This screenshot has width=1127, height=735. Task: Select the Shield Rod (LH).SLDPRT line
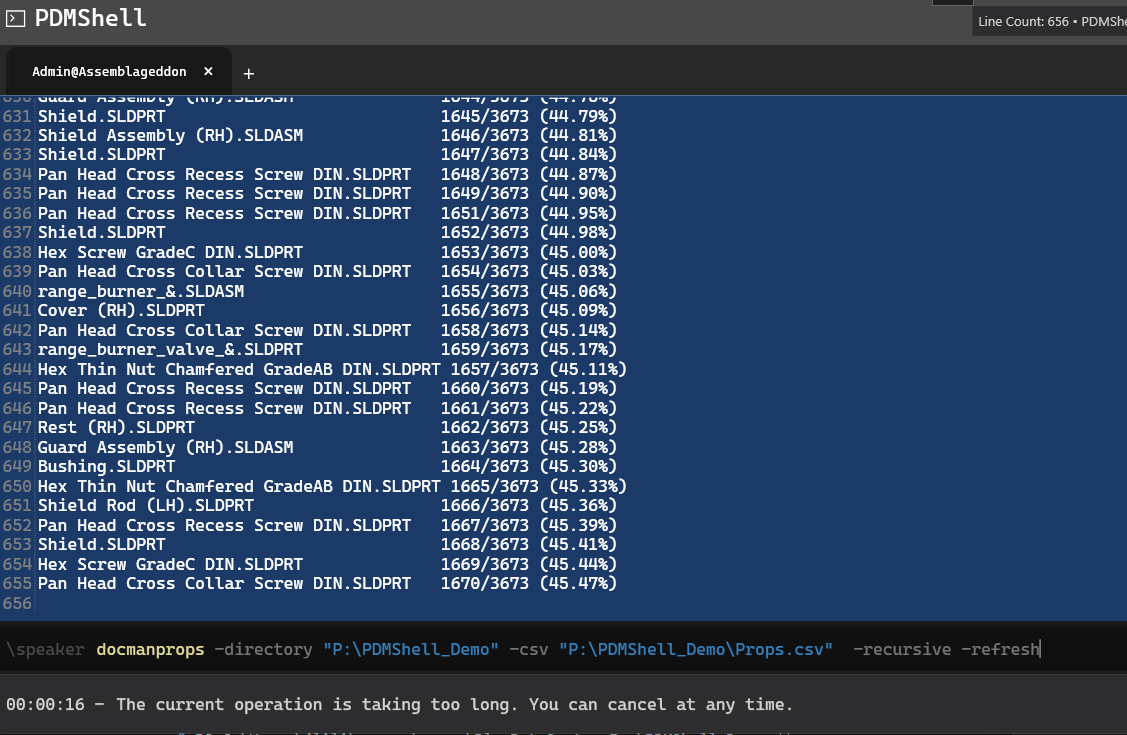click(145, 506)
